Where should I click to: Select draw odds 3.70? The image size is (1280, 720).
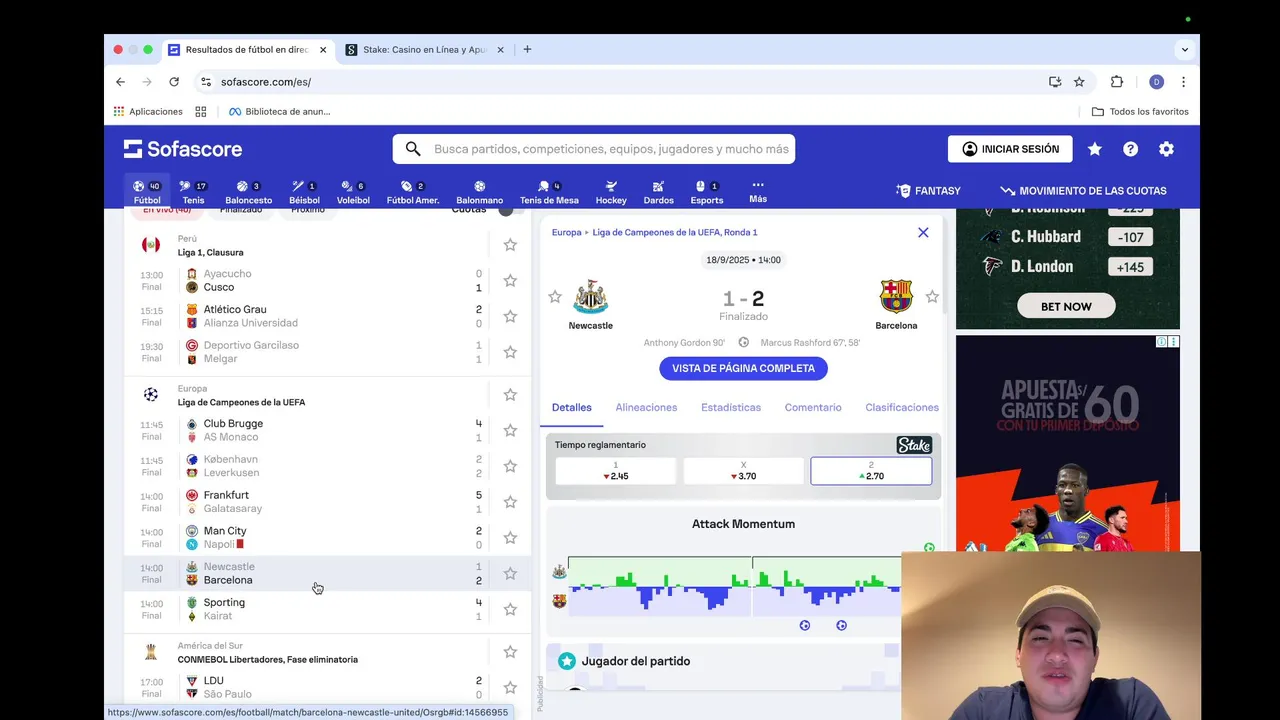pyautogui.click(x=743, y=471)
